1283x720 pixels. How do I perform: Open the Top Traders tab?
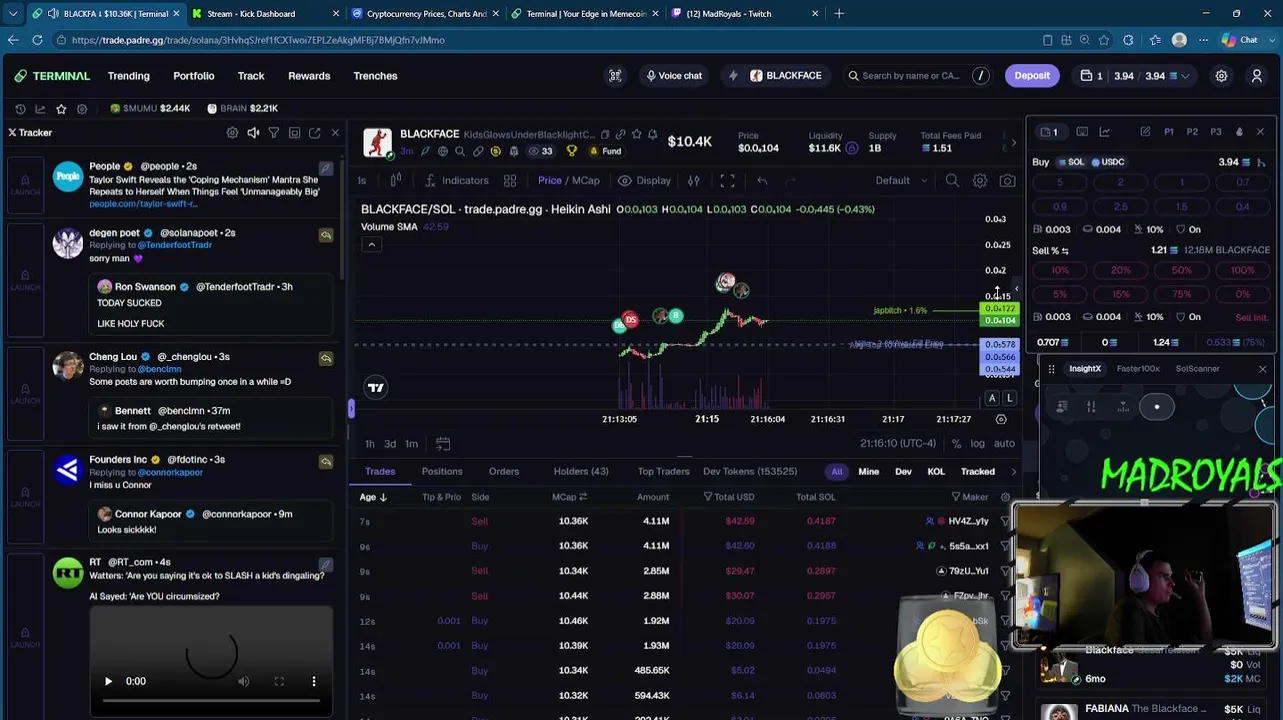point(664,471)
